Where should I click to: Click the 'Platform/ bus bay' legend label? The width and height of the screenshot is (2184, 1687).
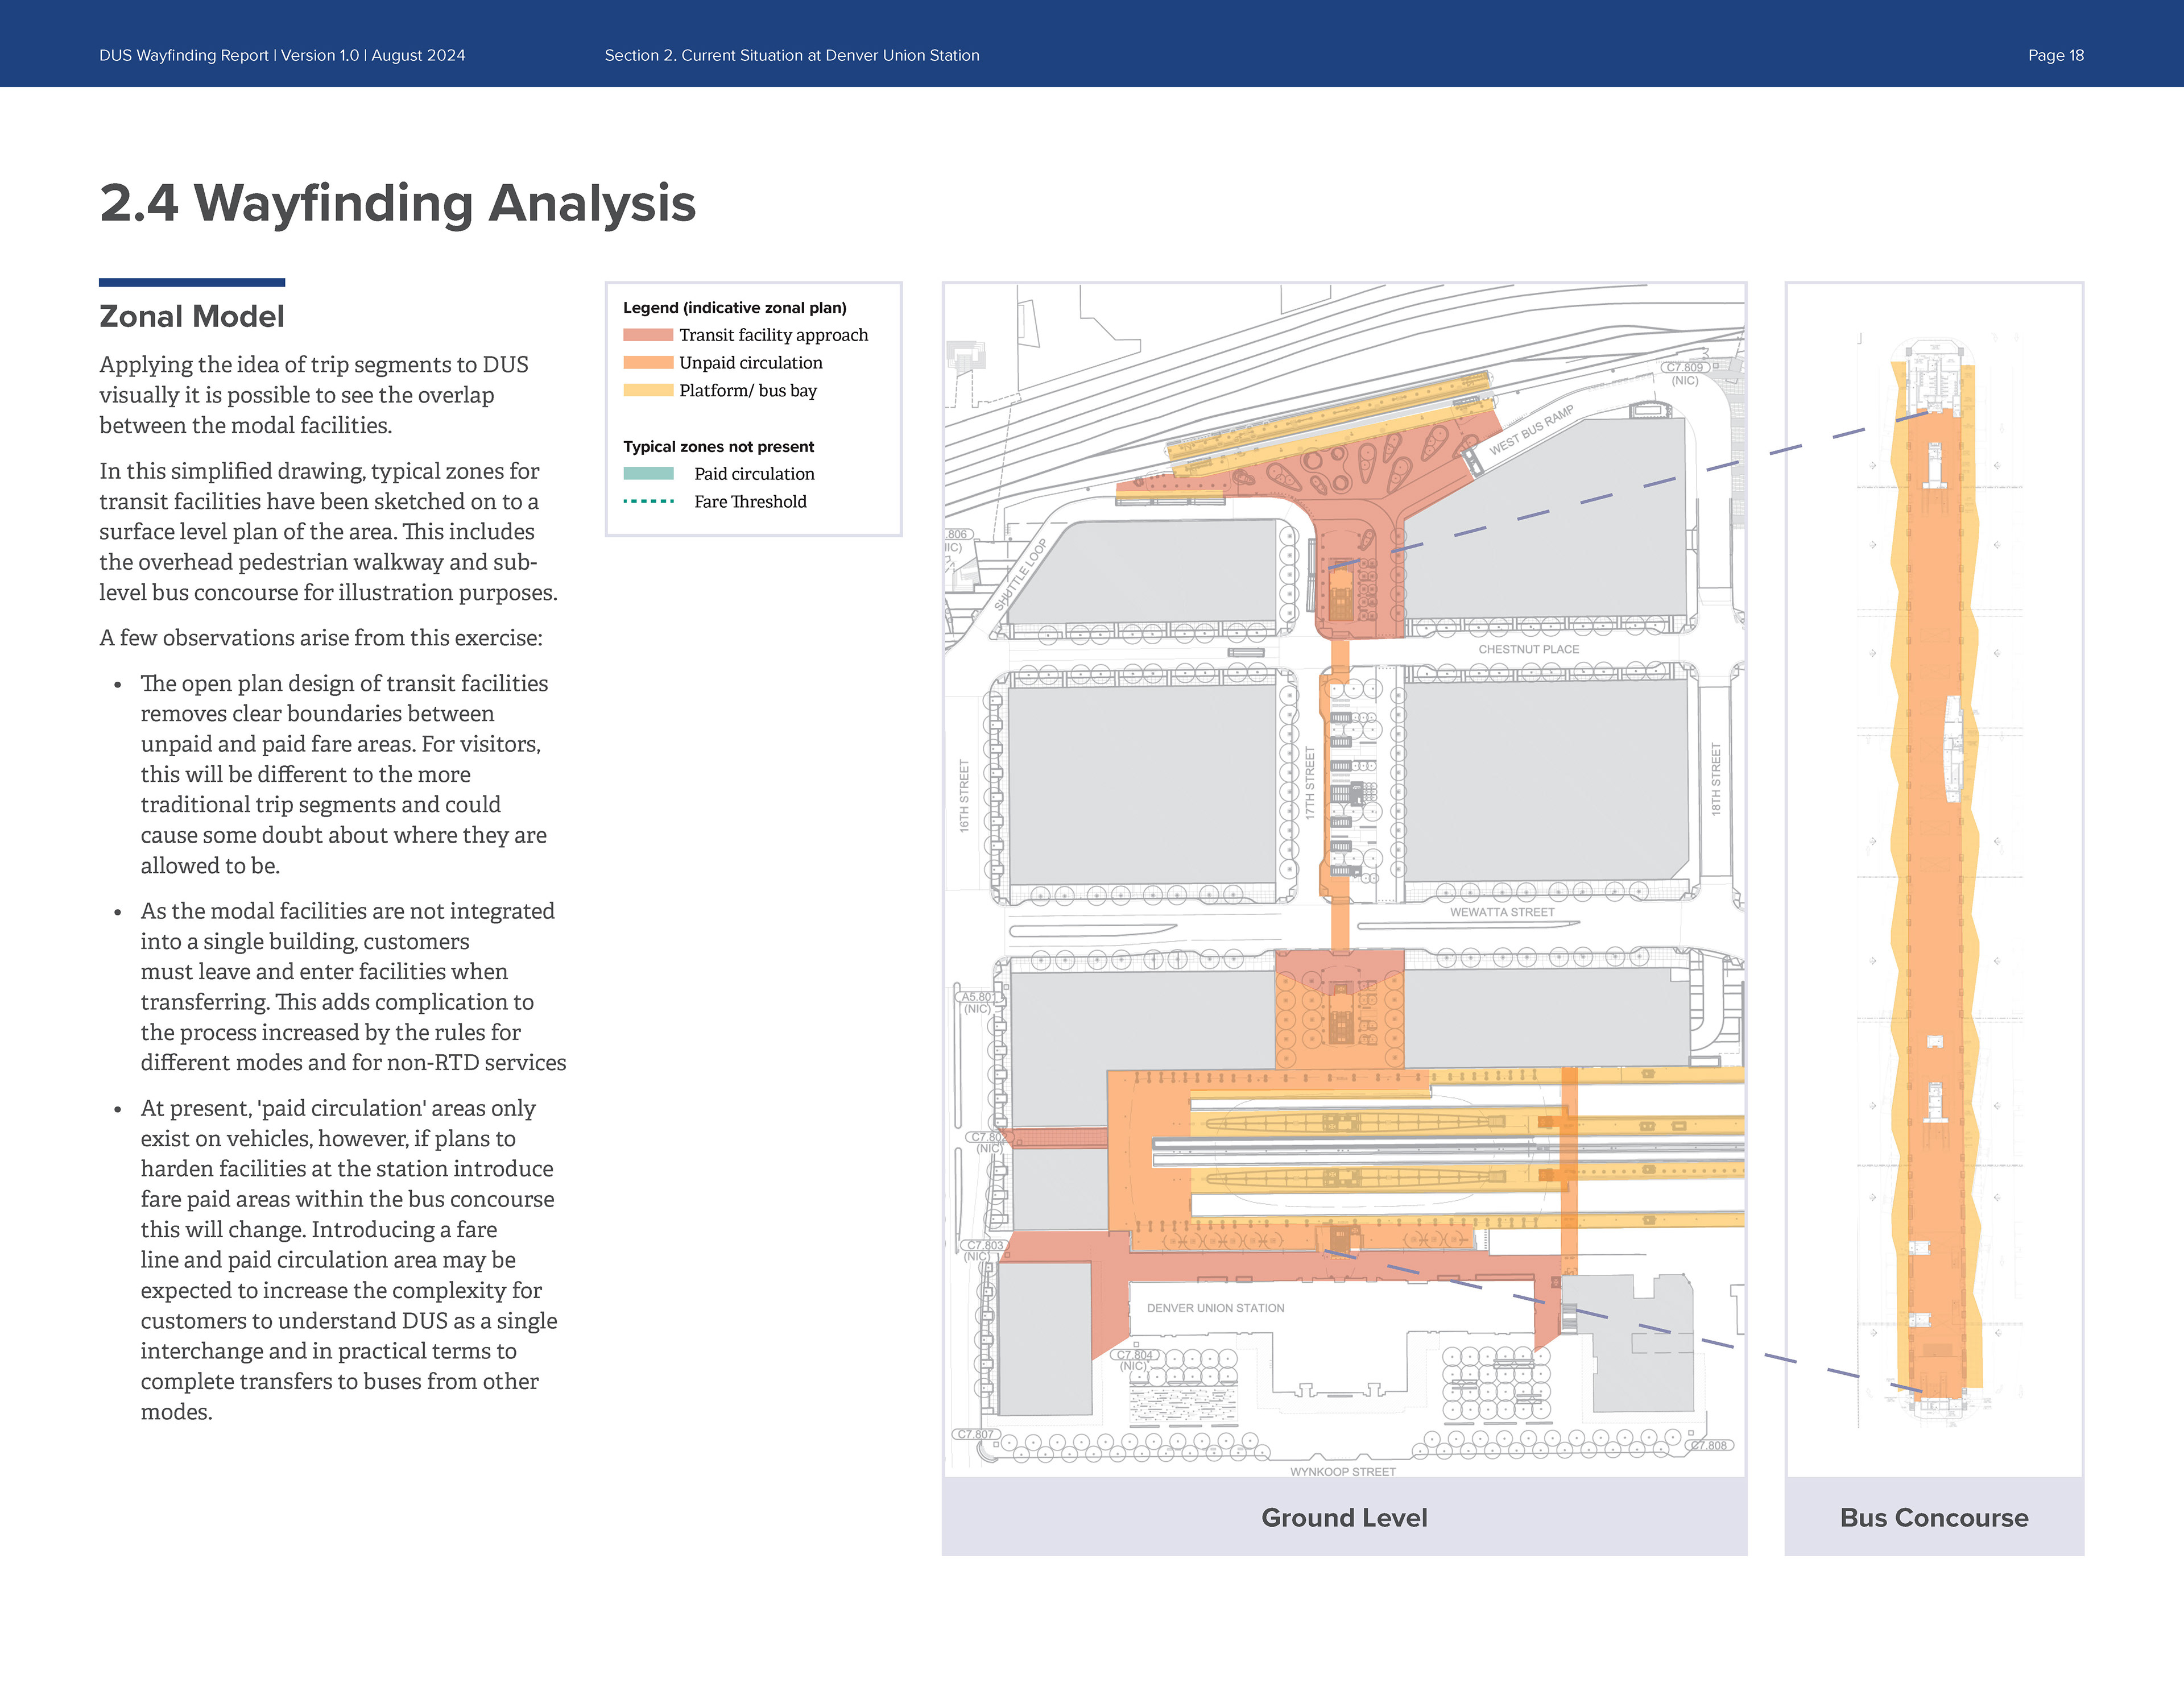coord(748,391)
